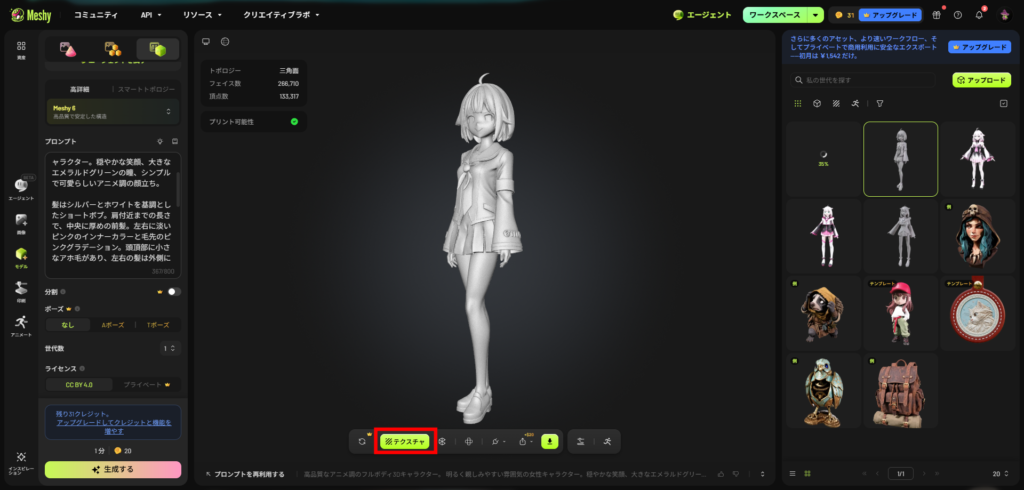Screen dimensions: 1024x490
Task: Click the ワークスペース button
Action: (775, 14)
